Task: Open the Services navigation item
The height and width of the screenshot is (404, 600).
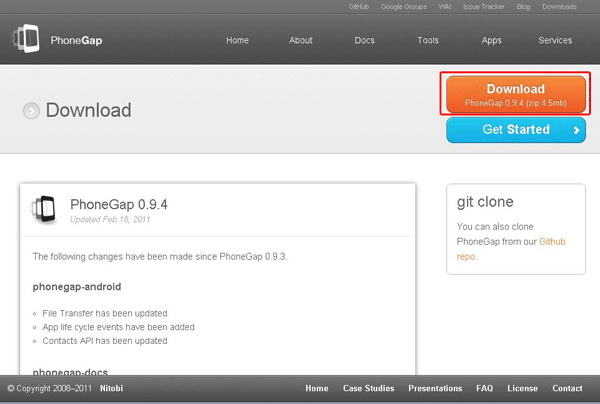Action: [x=555, y=40]
